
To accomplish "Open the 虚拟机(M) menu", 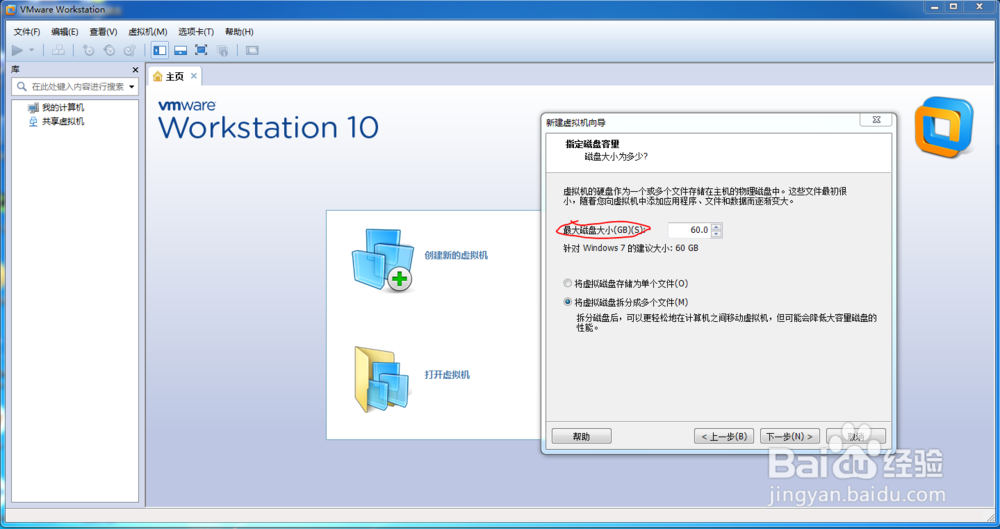I will [147, 32].
